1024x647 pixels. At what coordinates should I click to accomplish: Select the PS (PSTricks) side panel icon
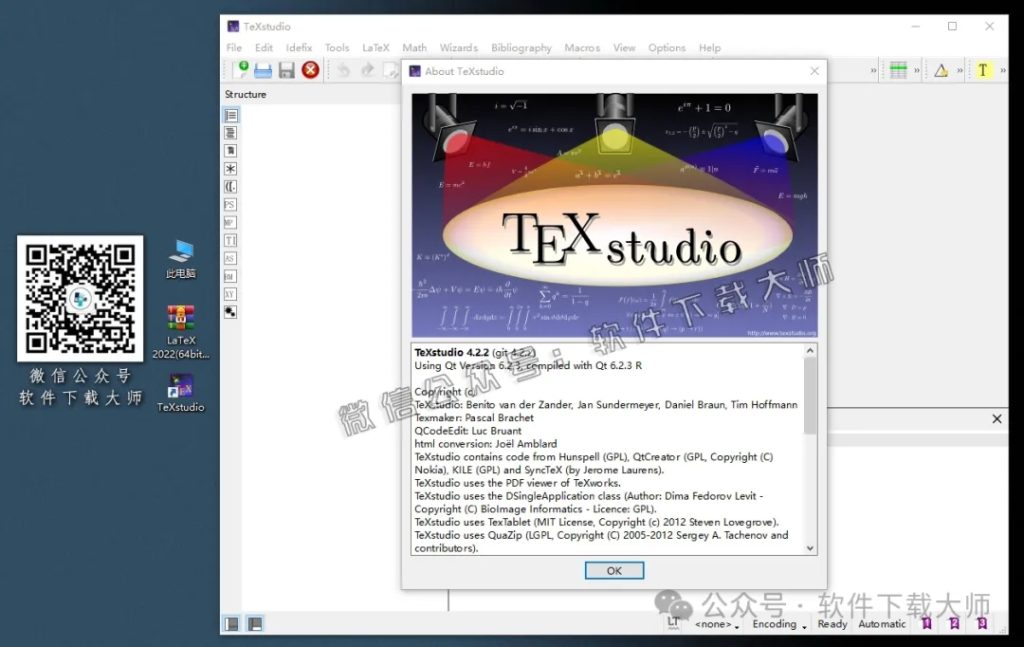(x=230, y=204)
